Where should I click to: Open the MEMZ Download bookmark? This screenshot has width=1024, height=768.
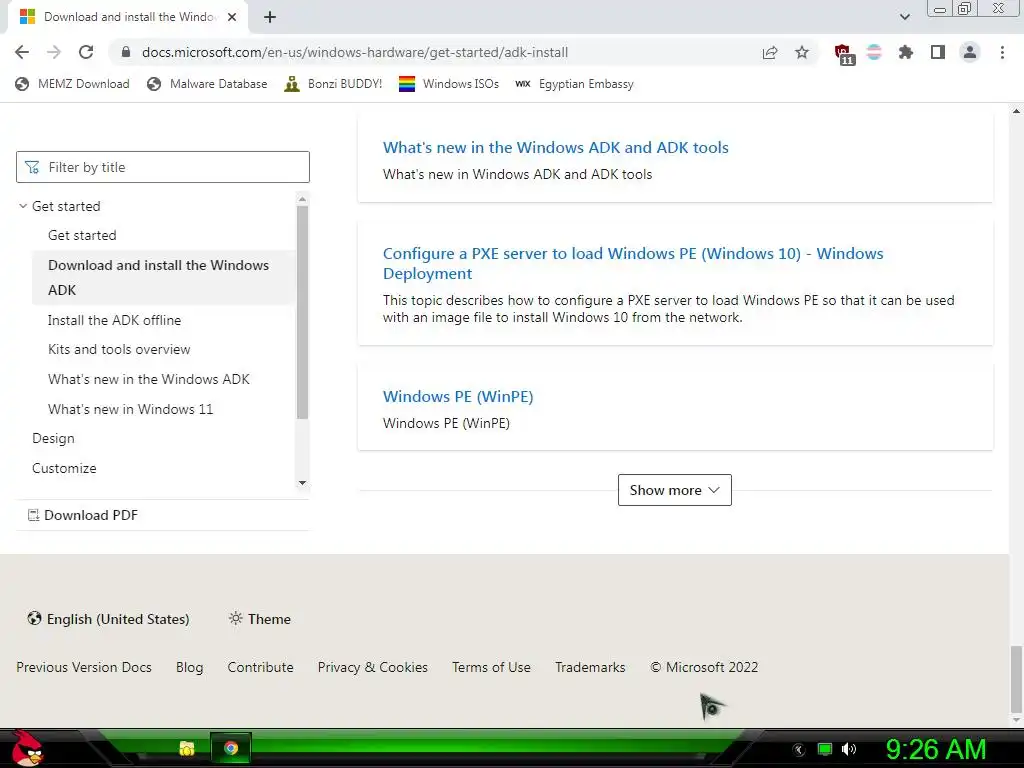pyautogui.click(x=72, y=84)
